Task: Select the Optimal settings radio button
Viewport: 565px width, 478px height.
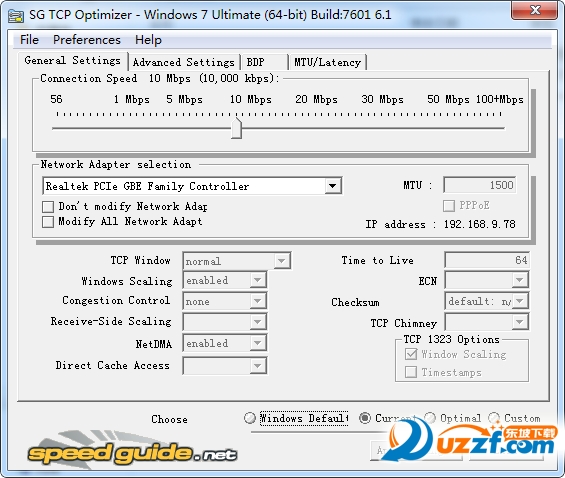Action: [x=430, y=418]
